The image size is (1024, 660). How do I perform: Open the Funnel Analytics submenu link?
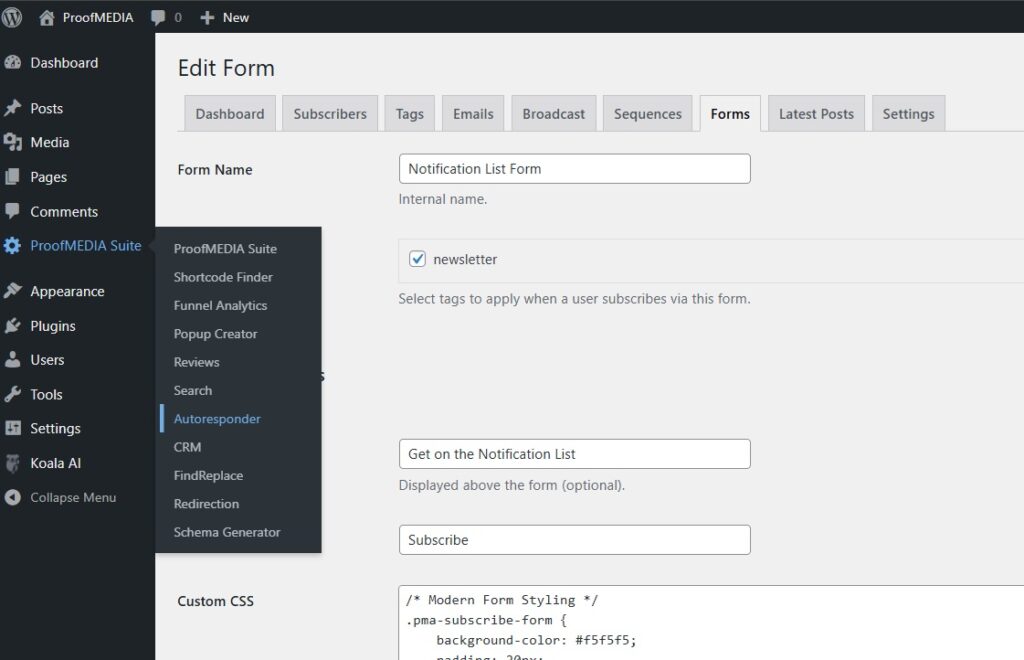(220, 306)
